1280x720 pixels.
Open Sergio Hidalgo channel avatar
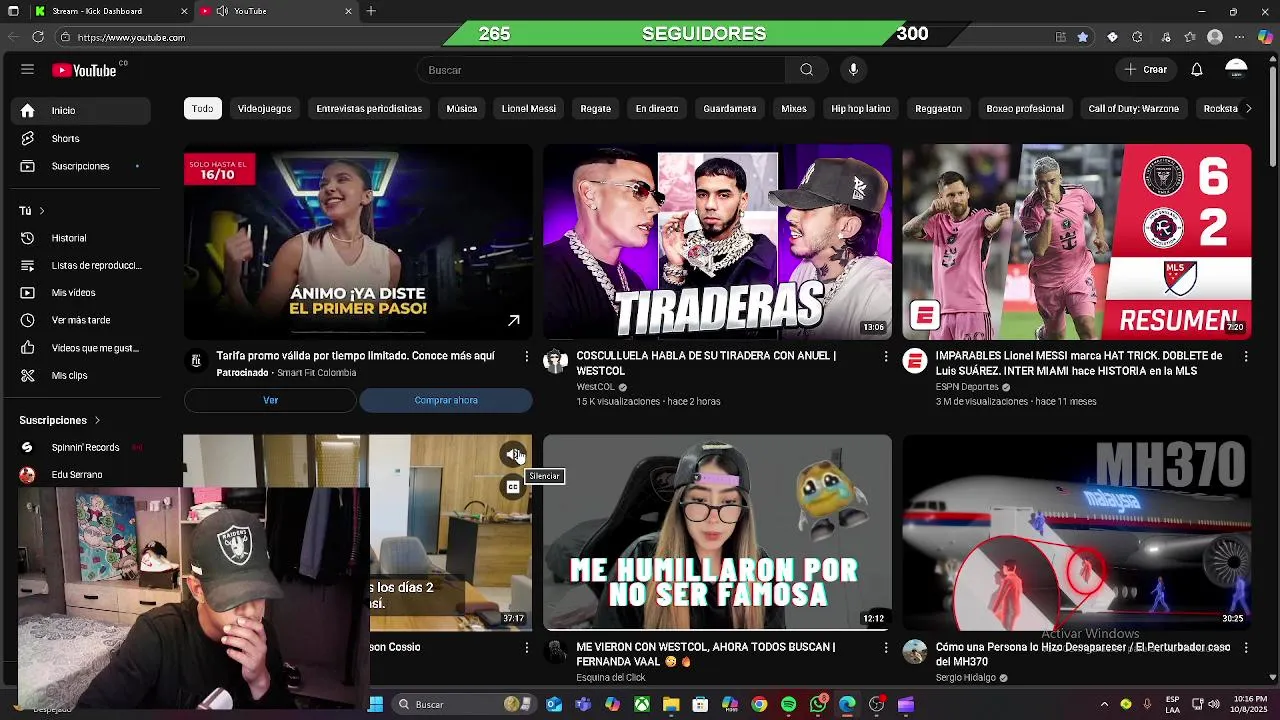point(915,652)
